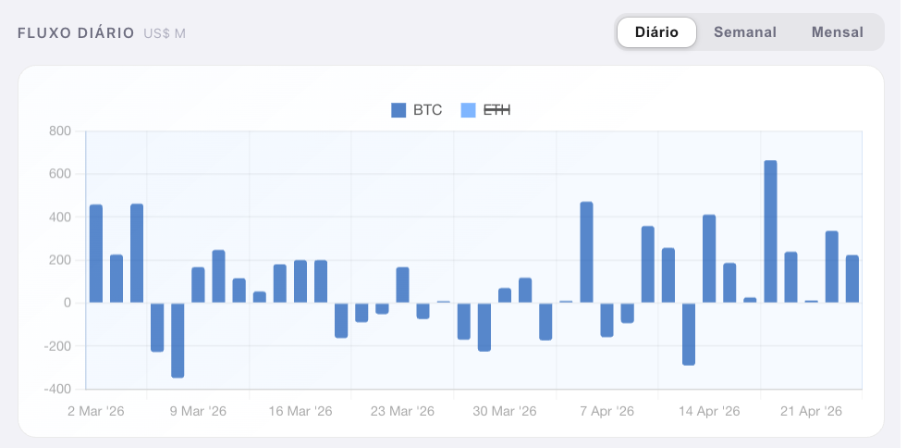
Task: Click the tall bar above 7 Apr '26
Action: [x=586, y=252]
